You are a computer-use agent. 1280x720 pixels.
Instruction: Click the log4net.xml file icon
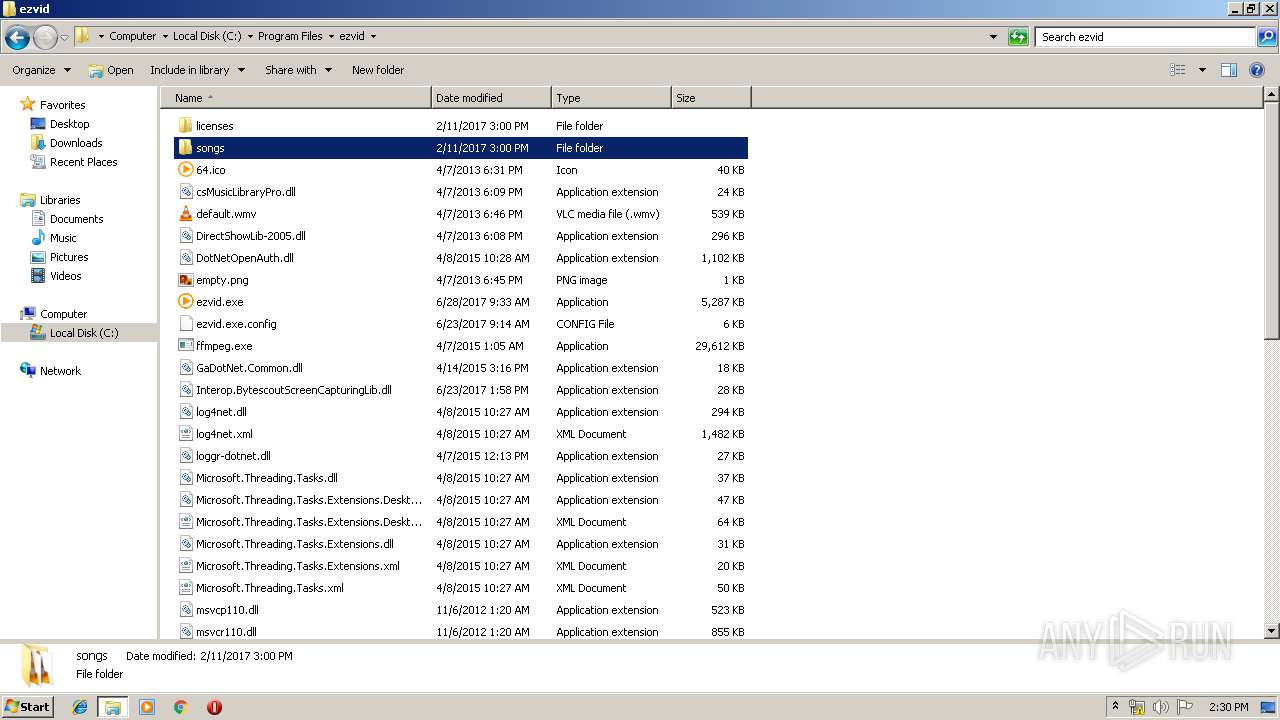click(x=185, y=434)
